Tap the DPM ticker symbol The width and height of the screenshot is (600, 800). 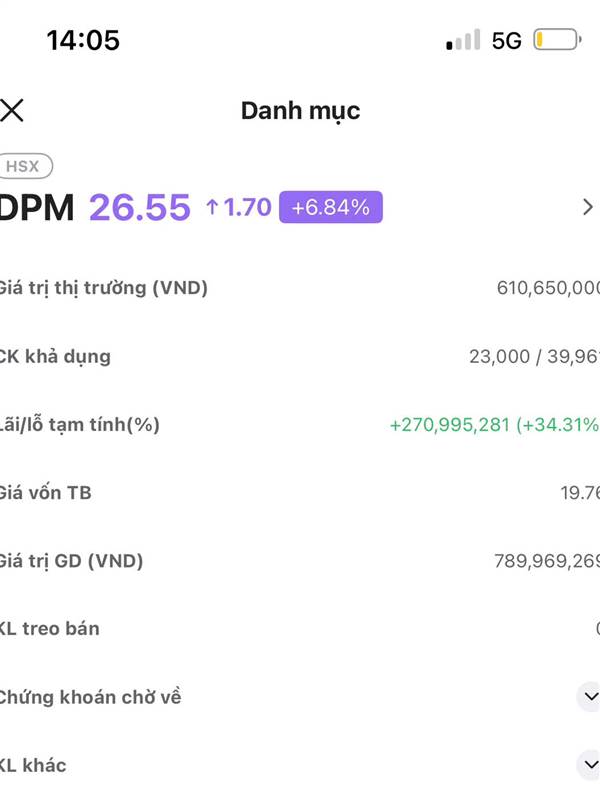pyautogui.click(x=37, y=208)
